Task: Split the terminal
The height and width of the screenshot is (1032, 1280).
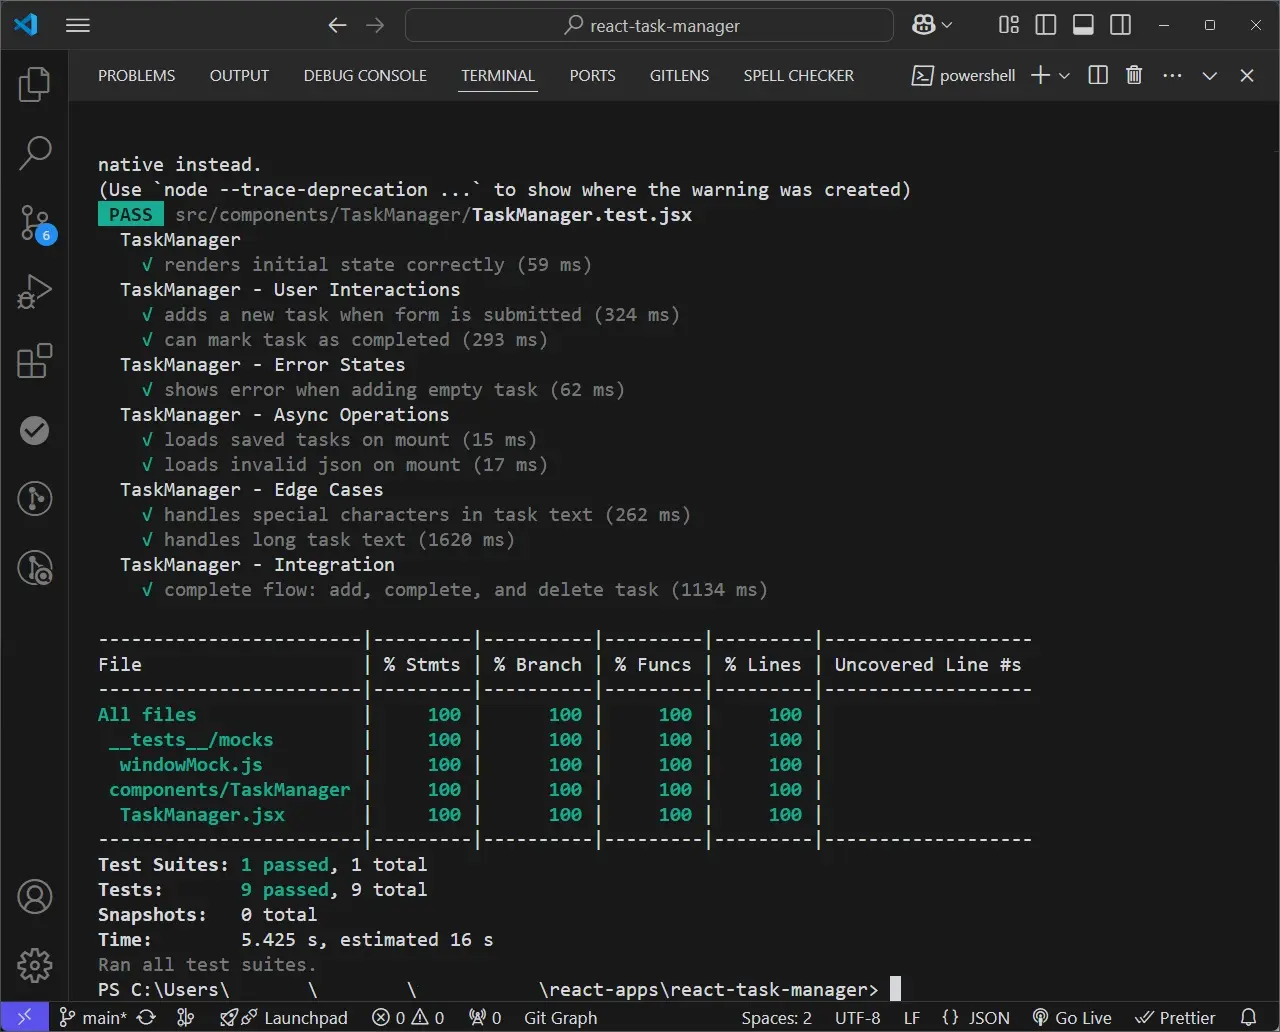Action: pos(1098,75)
